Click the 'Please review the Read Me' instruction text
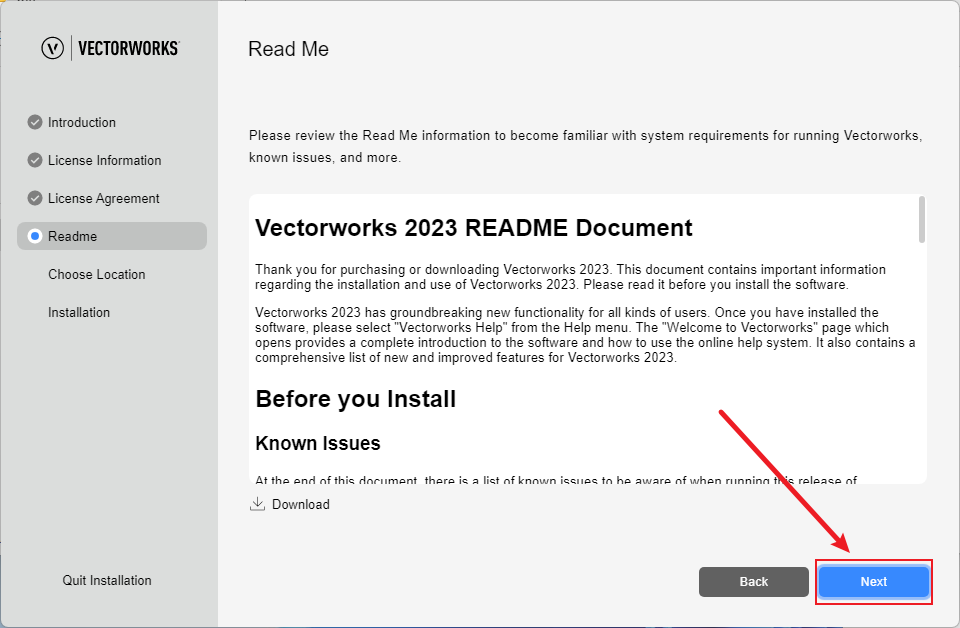The width and height of the screenshot is (960, 628). tap(585, 146)
